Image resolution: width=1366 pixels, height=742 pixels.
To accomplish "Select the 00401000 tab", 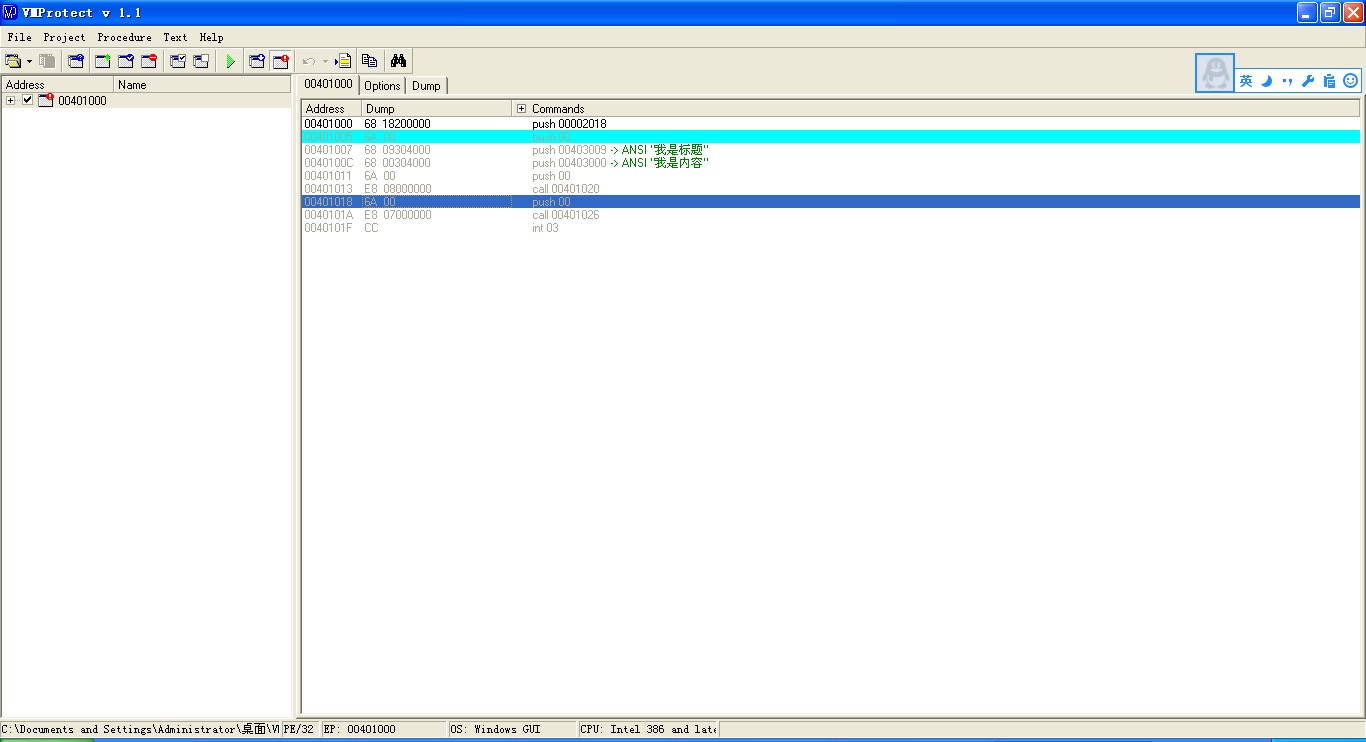I will (x=328, y=84).
